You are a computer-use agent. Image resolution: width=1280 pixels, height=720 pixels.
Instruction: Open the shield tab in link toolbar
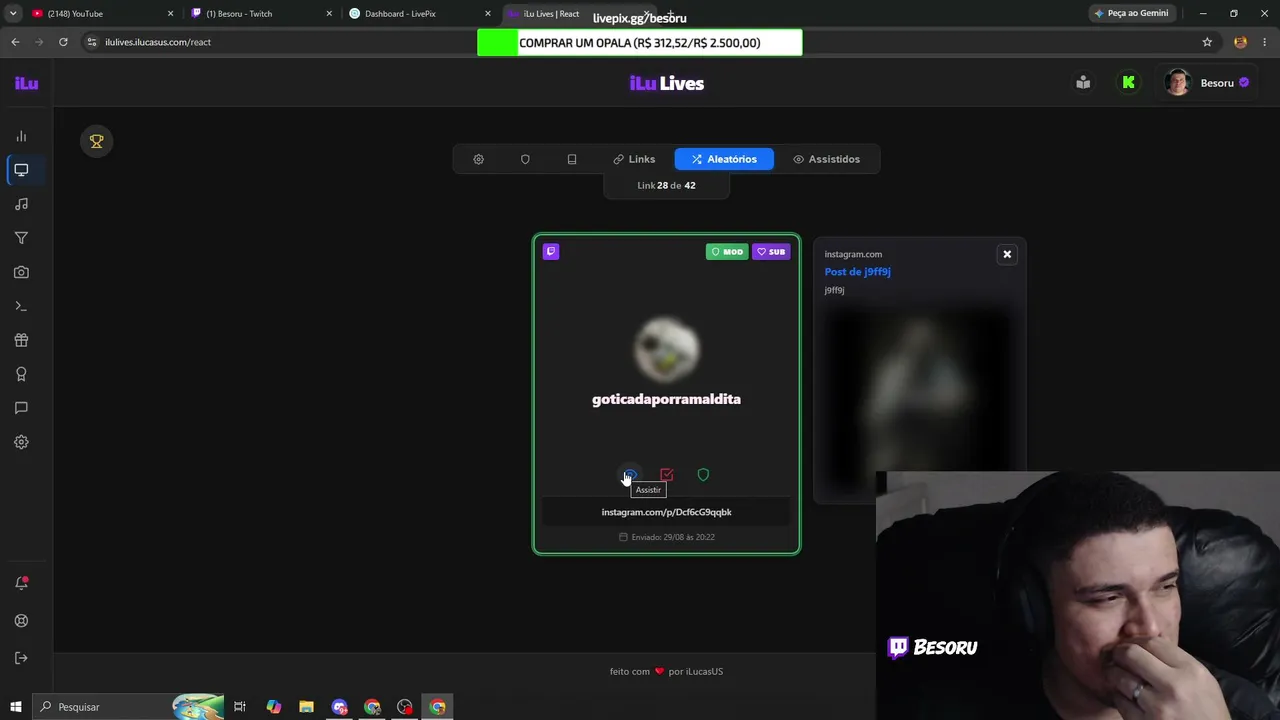pos(525,159)
